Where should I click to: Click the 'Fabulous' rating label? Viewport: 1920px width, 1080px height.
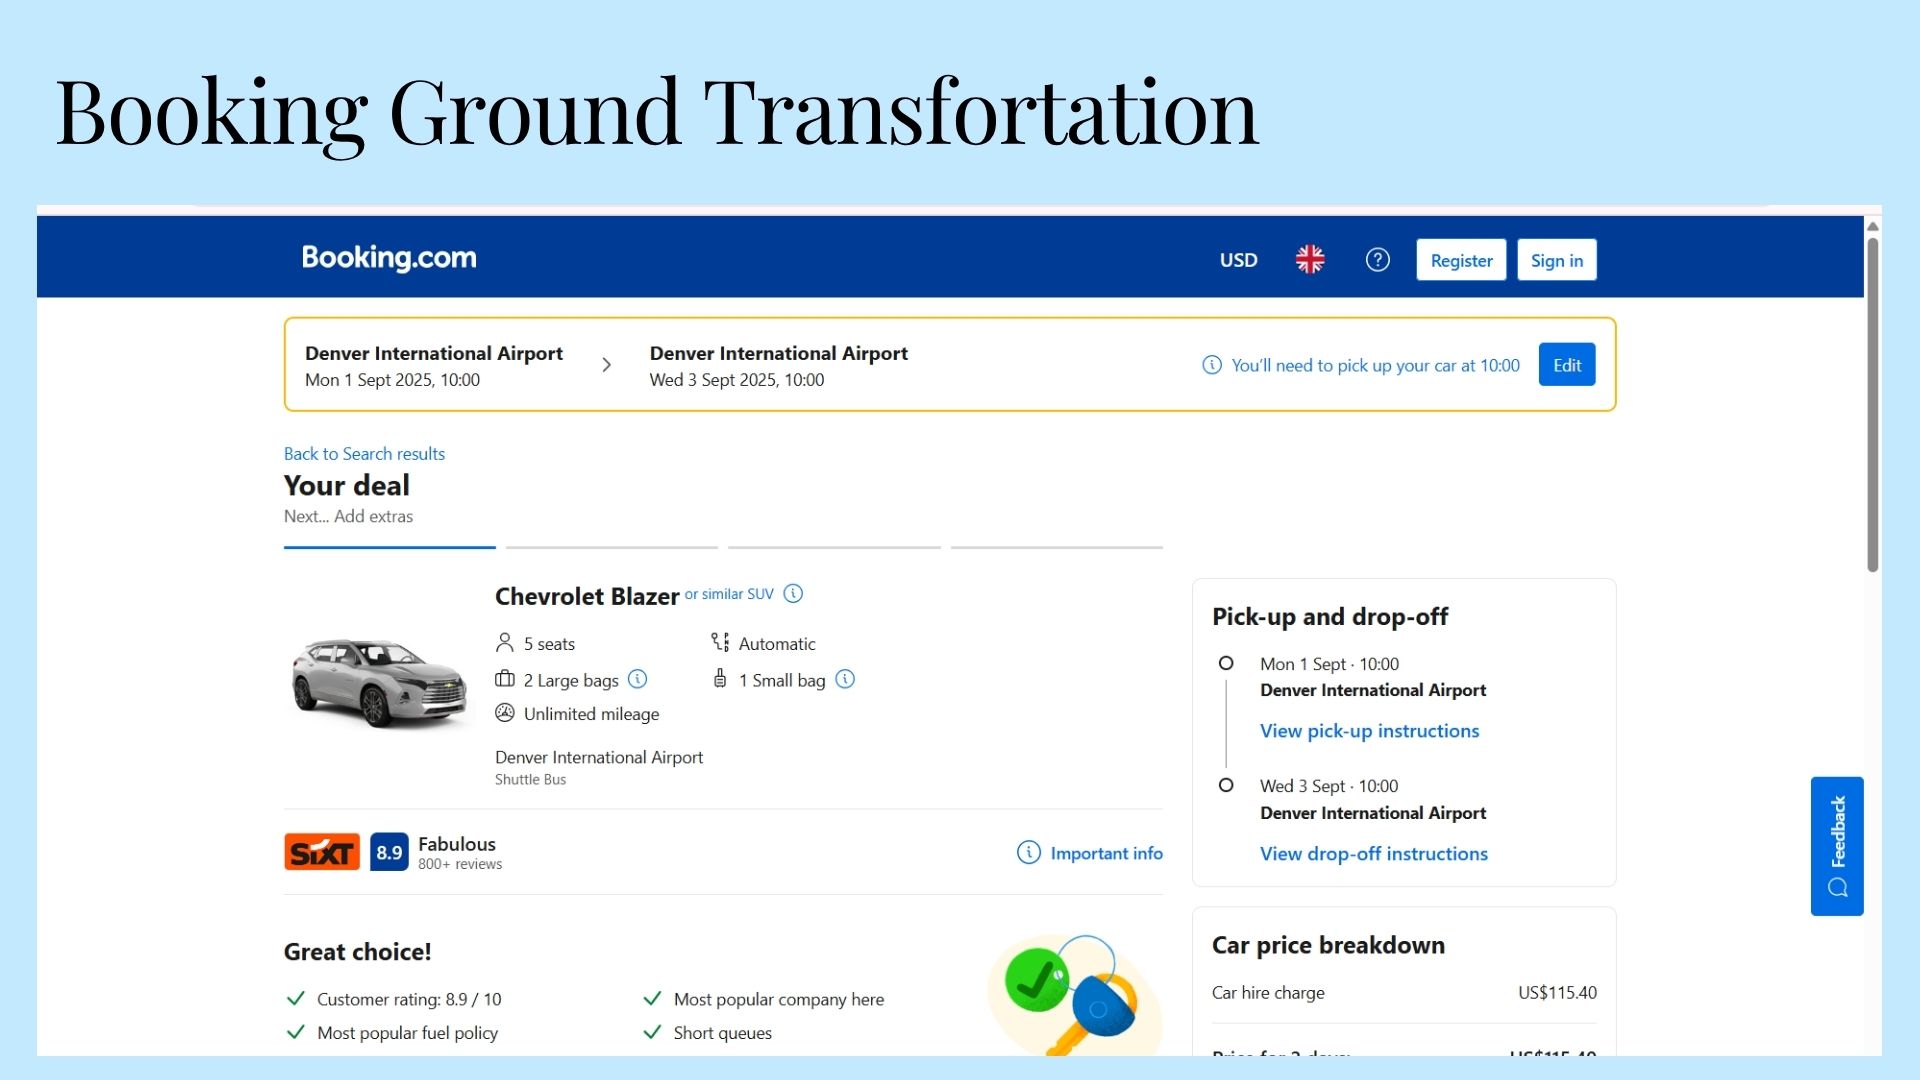pyautogui.click(x=457, y=844)
